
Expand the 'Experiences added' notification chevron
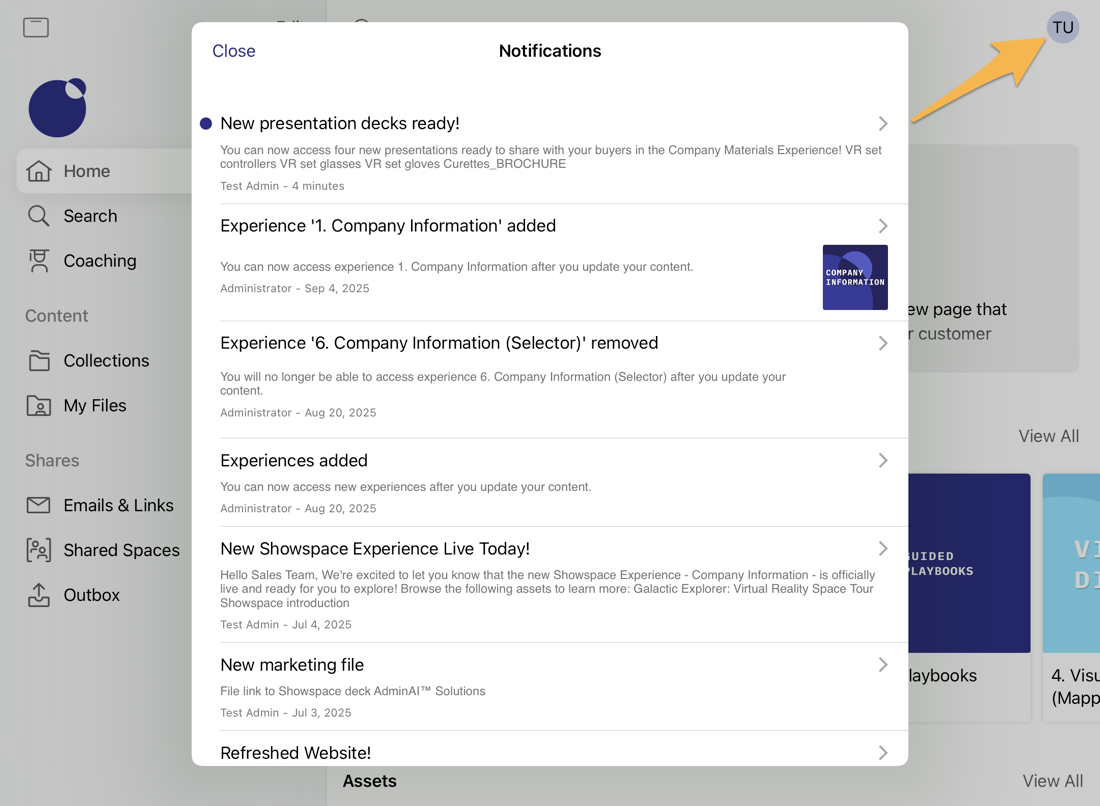click(883, 460)
